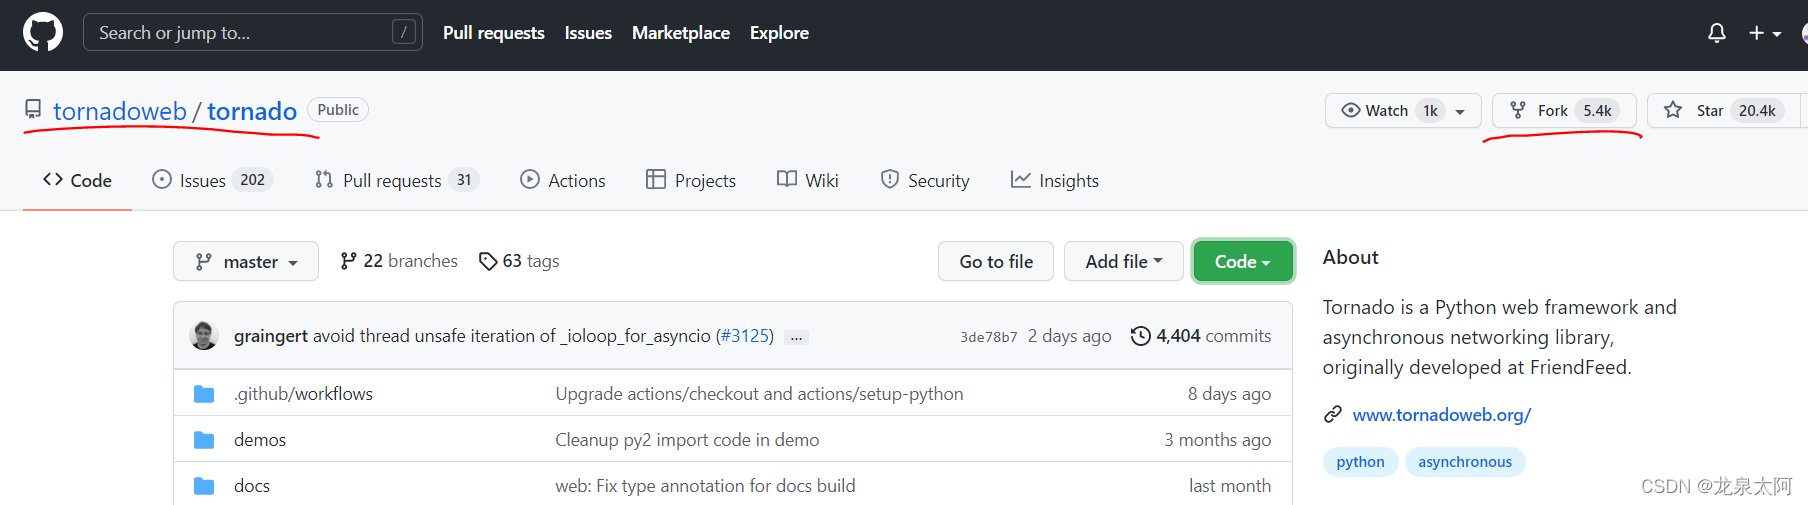This screenshot has height=505, width=1808.
Task: Open the notifications bell
Action: coord(1716,33)
